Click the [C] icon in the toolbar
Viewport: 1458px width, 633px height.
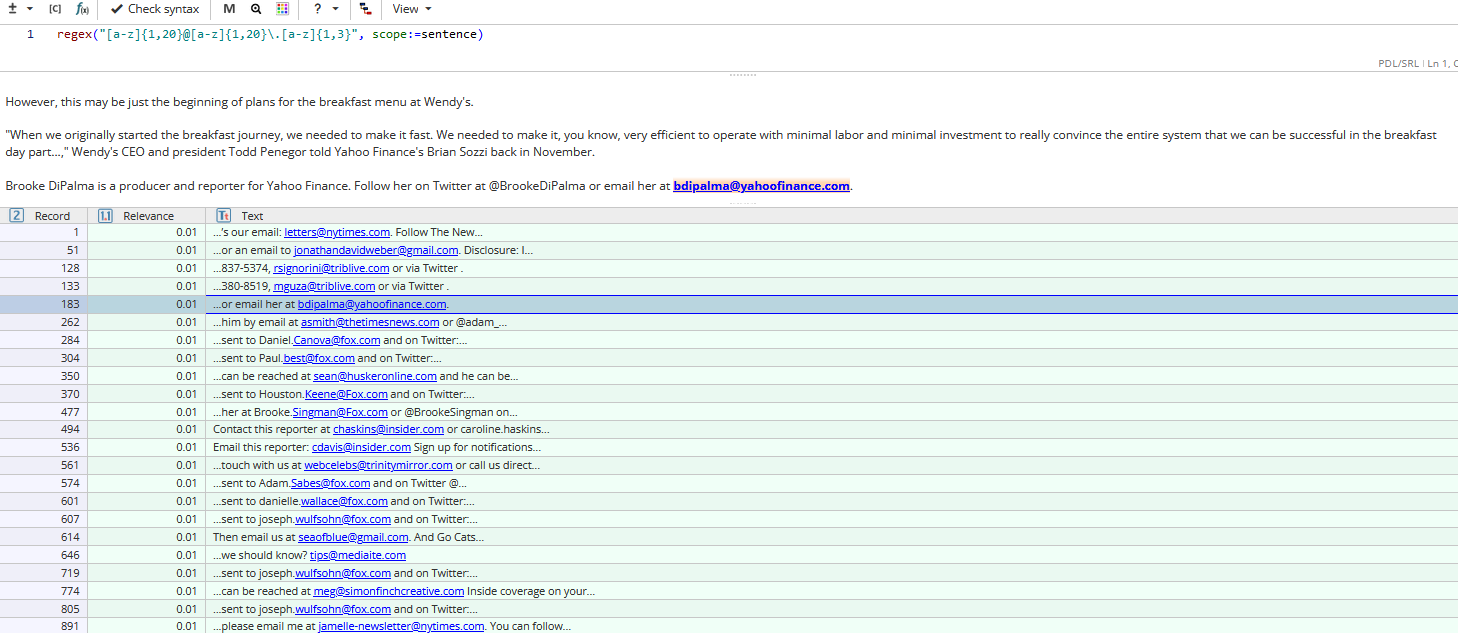(x=55, y=9)
